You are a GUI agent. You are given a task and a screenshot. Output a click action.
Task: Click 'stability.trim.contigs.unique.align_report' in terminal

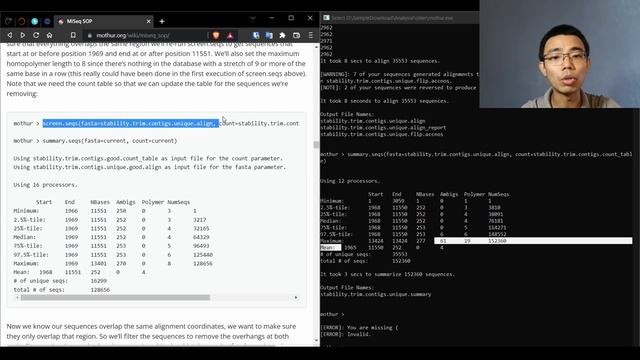(383, 127)
